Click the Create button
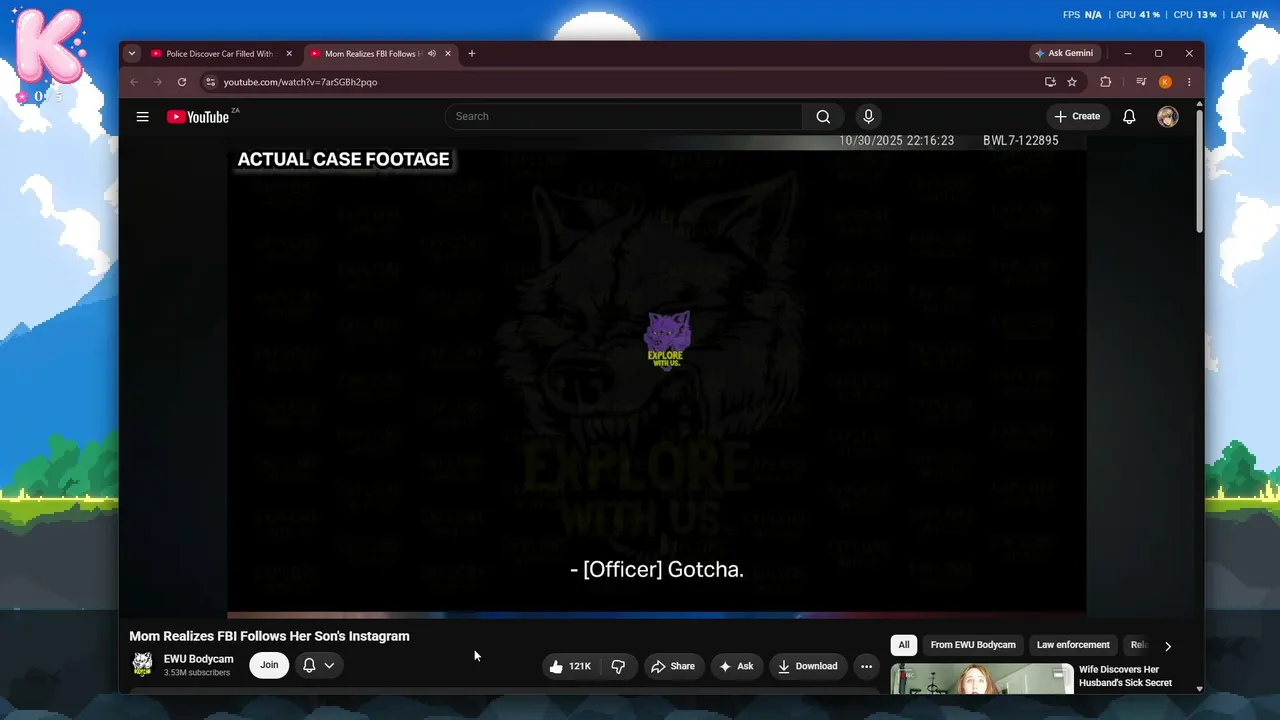This screenshot has height=720, width=1280. [x=1077, y=117]
